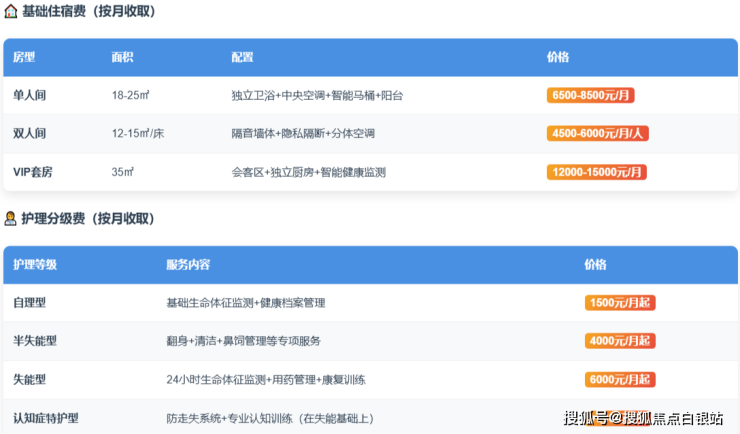Click the 4500-6000元/月/人 price badge
740x434 pixels.
597,133
